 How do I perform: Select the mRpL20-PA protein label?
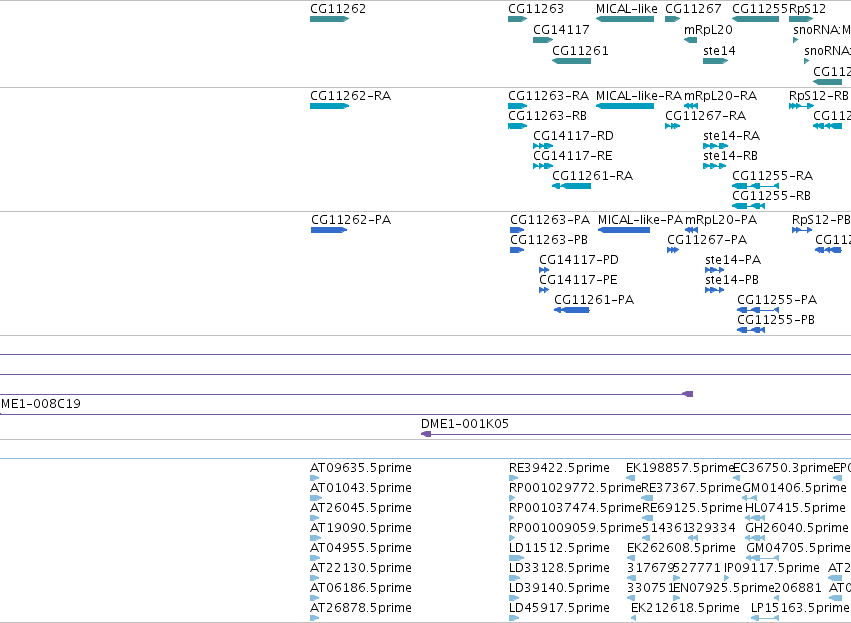point(721,220)
